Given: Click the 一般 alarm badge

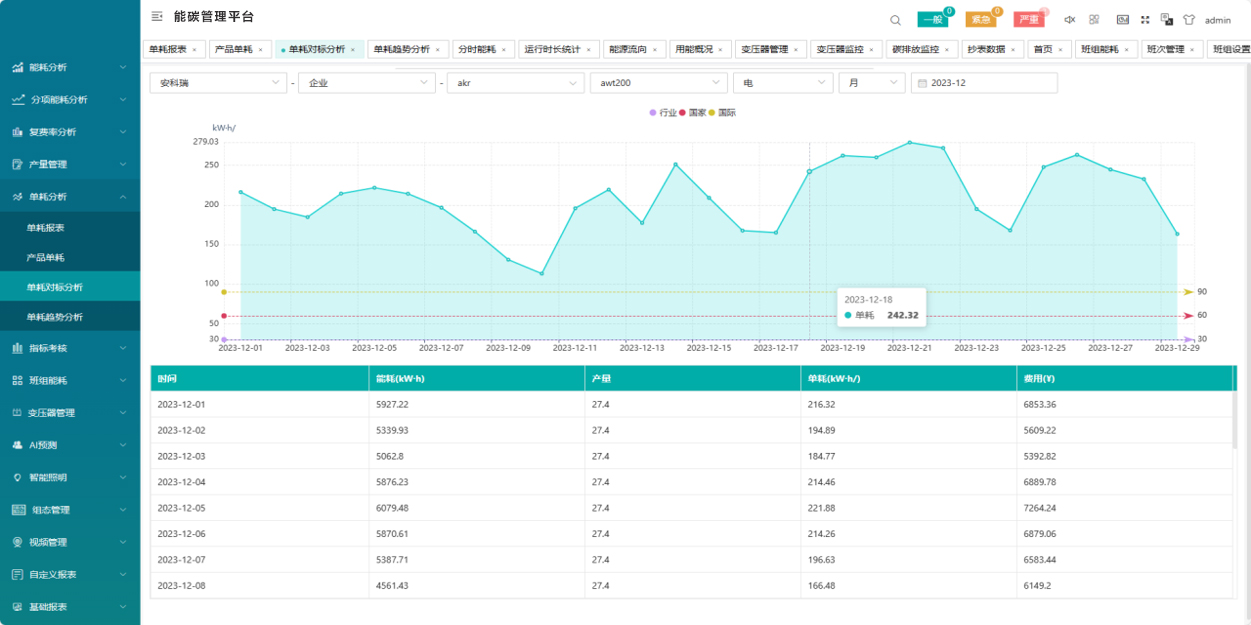Looking at the screenshot, I should coord(932,19).
